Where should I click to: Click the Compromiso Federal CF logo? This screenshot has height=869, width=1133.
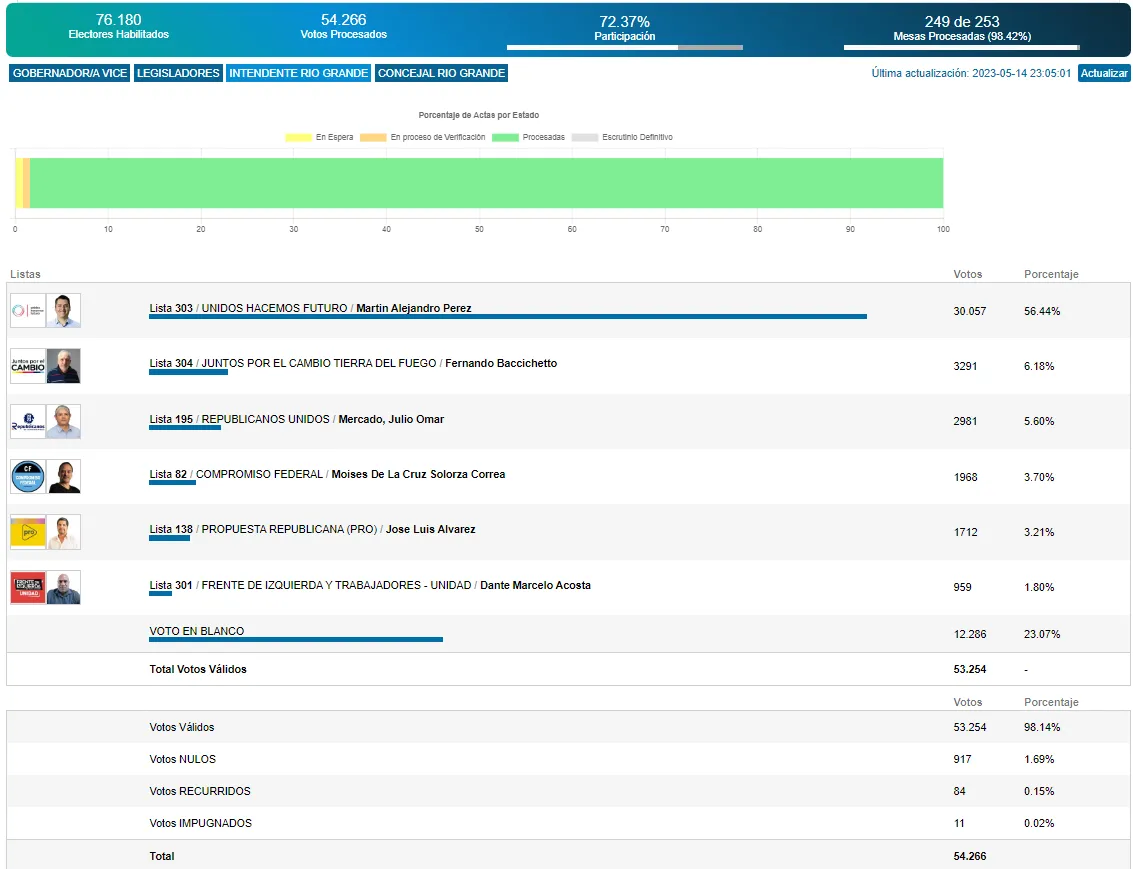pyautogui.click(x=28, y=477)
